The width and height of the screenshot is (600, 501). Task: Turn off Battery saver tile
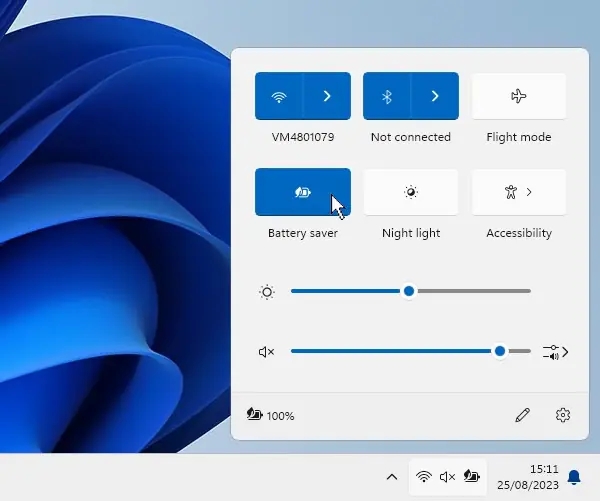pos(303,192)
